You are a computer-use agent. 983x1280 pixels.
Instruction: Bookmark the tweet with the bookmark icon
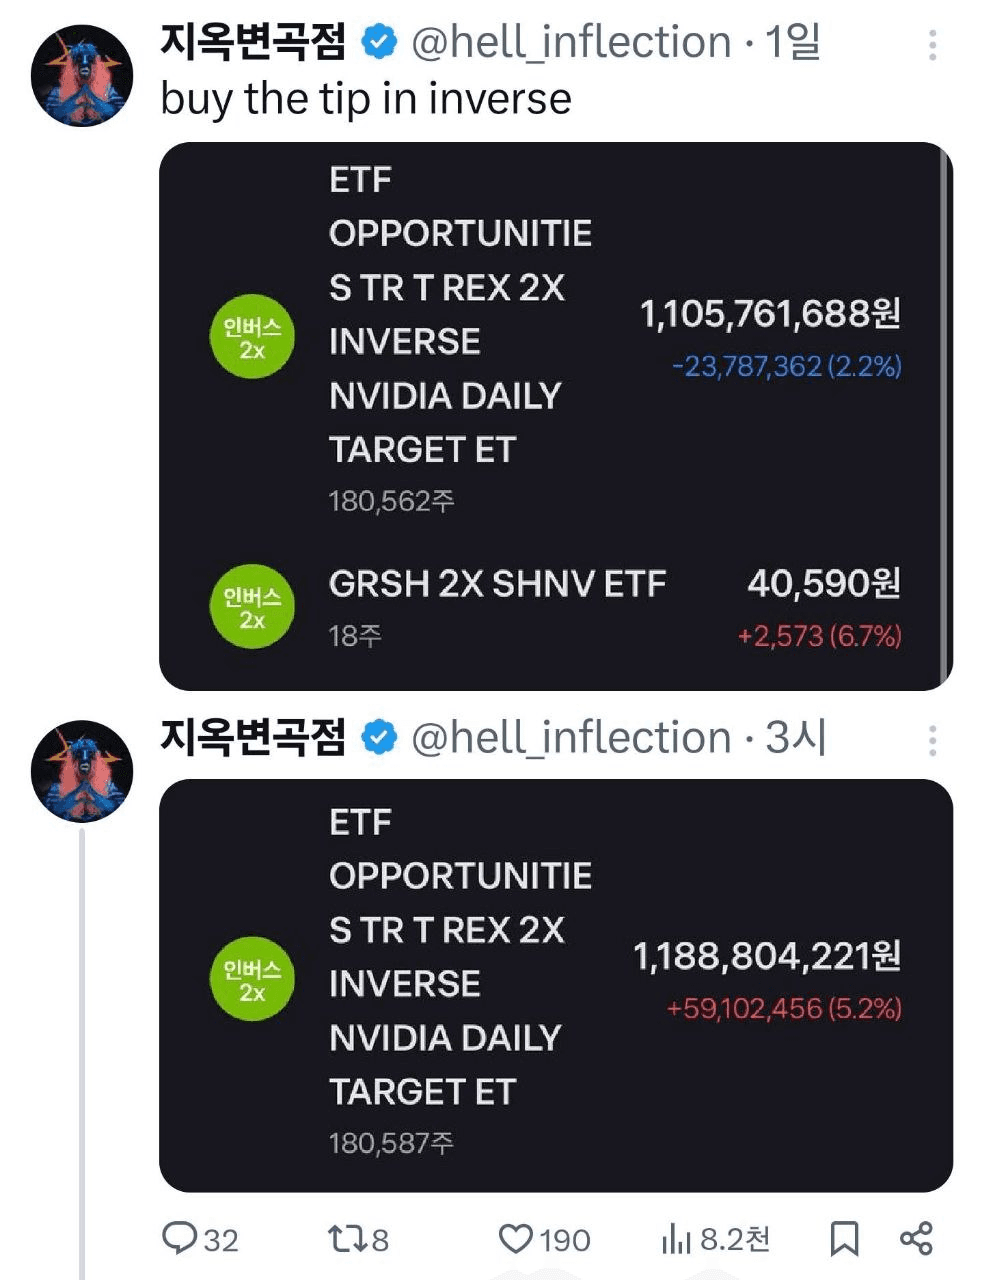845,1239
